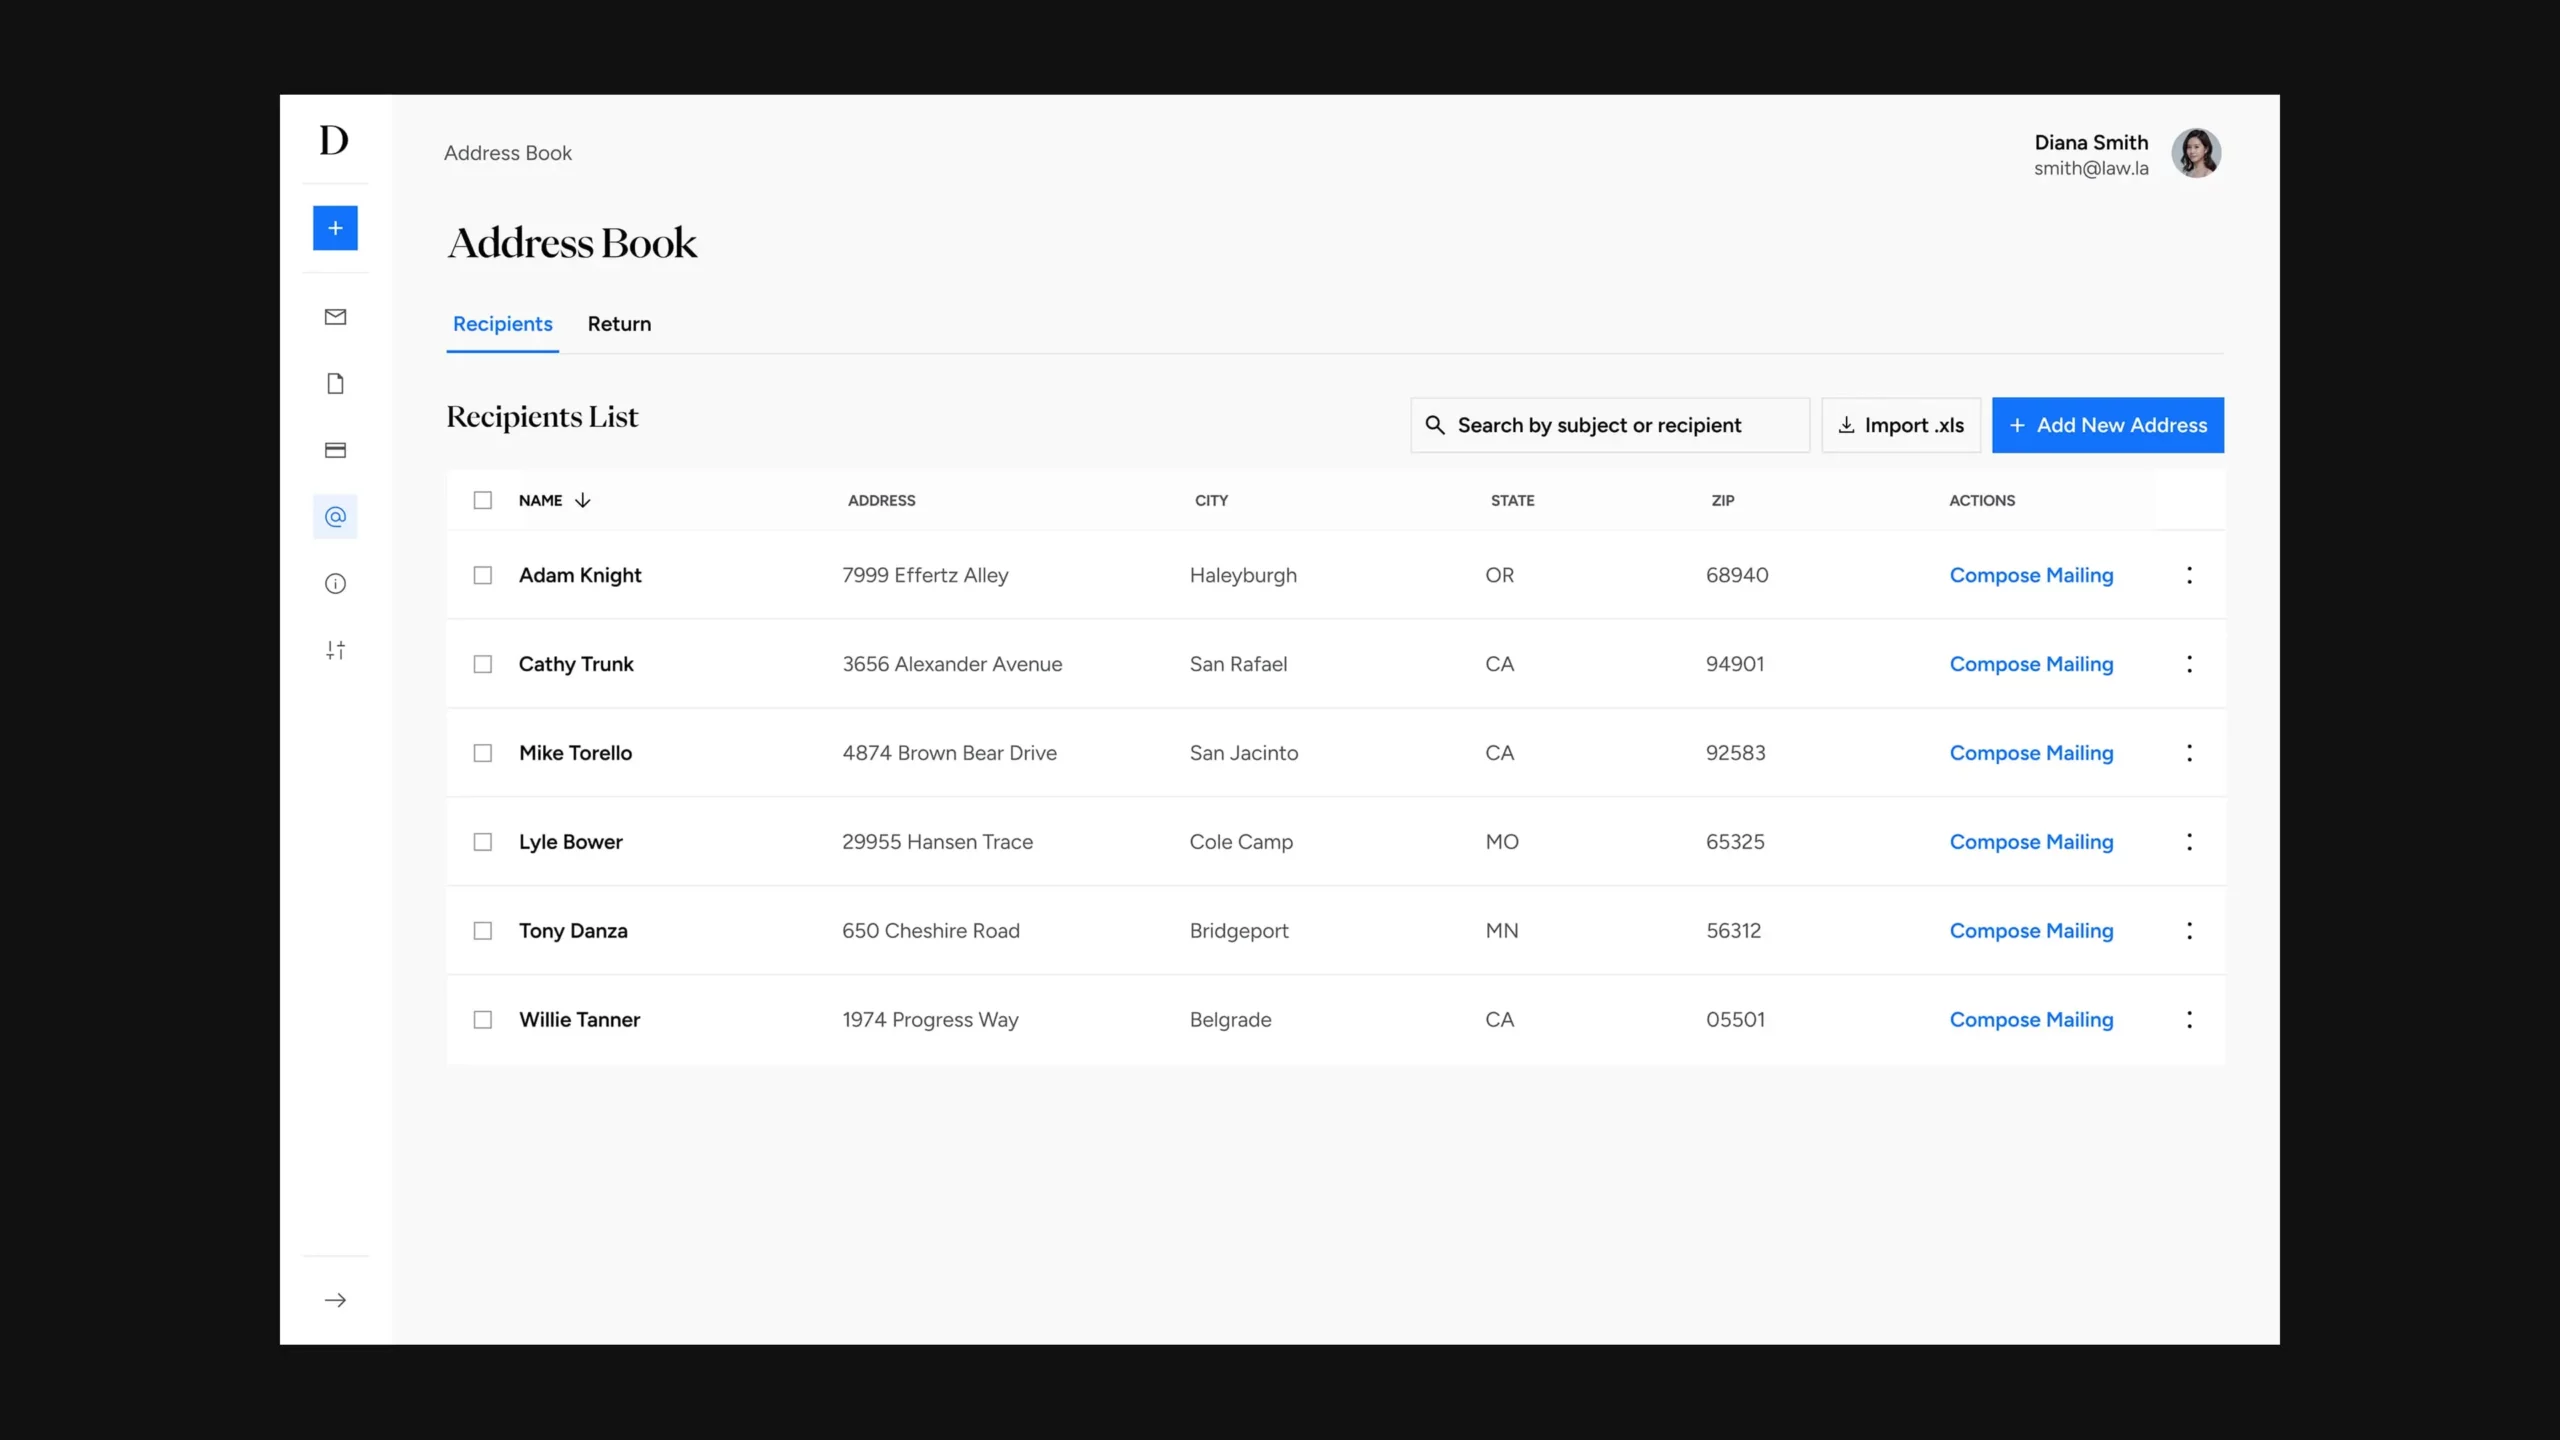Viewport: 2560px width, 1440px height.
Task: Click the name Willie Tanner
Action: point(579,1020)
